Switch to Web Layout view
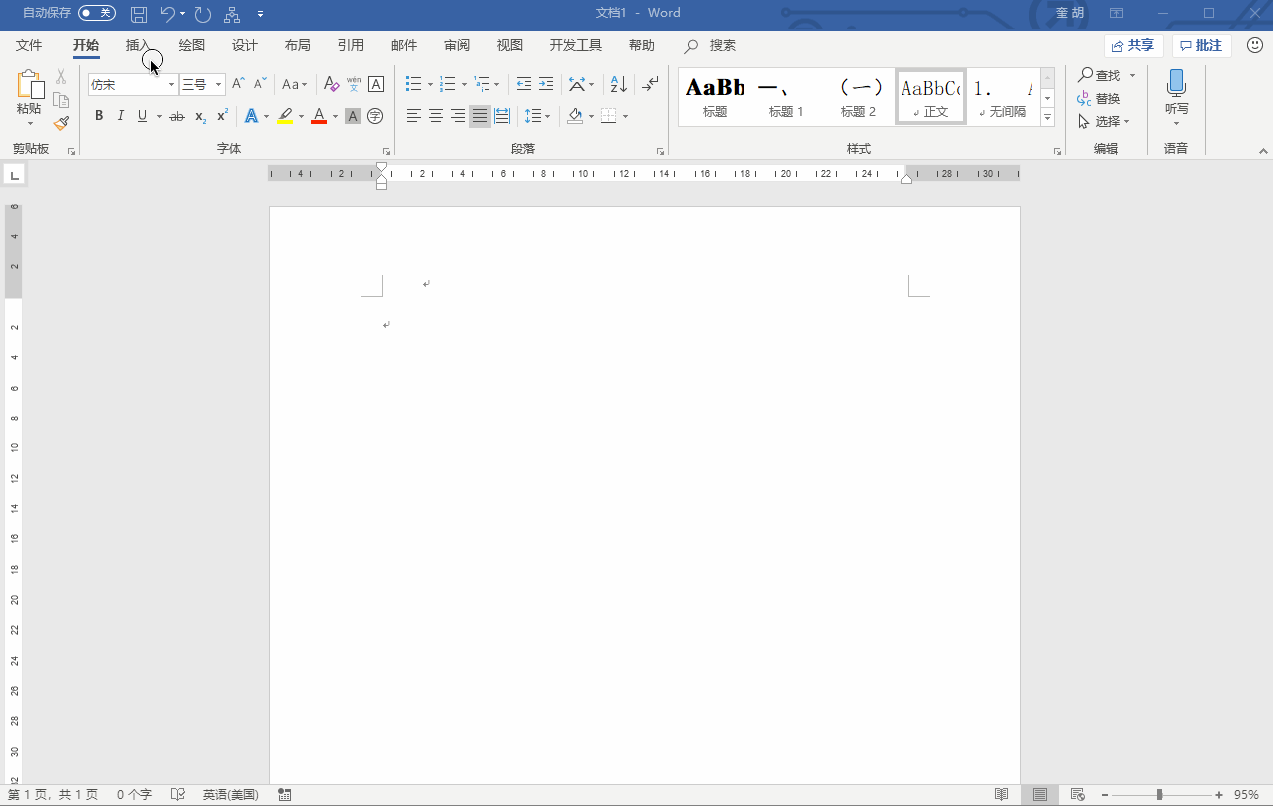1273x806 pixels. [x=1078, y=794]
